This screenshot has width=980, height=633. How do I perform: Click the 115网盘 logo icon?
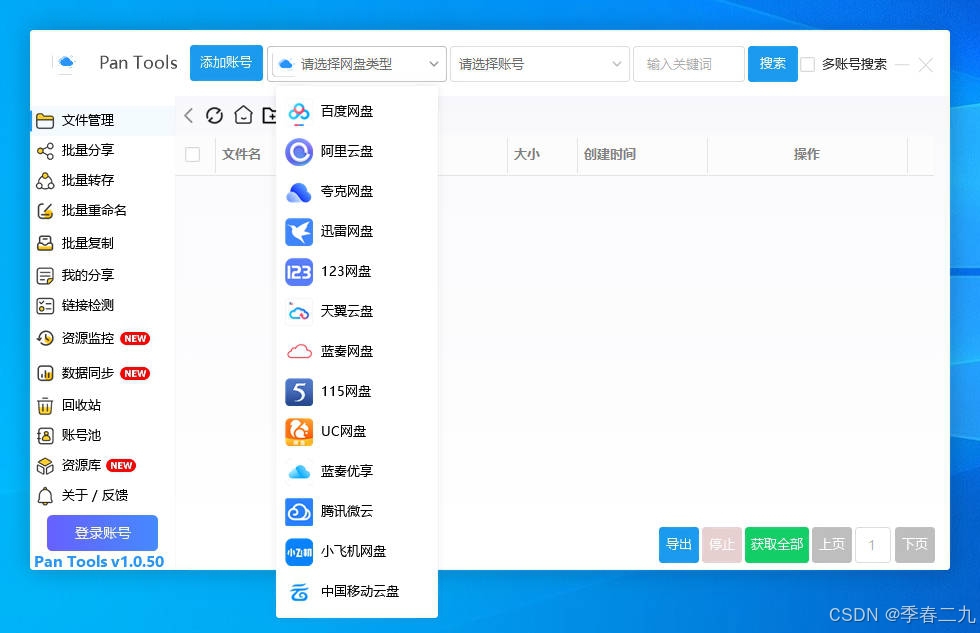(x=299, y=392)
